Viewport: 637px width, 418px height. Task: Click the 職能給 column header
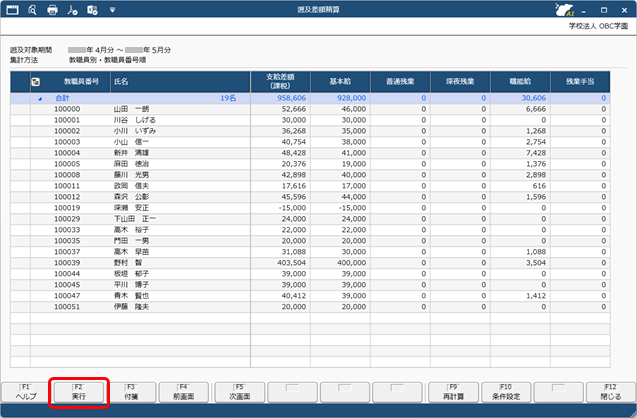click(520, 82)
